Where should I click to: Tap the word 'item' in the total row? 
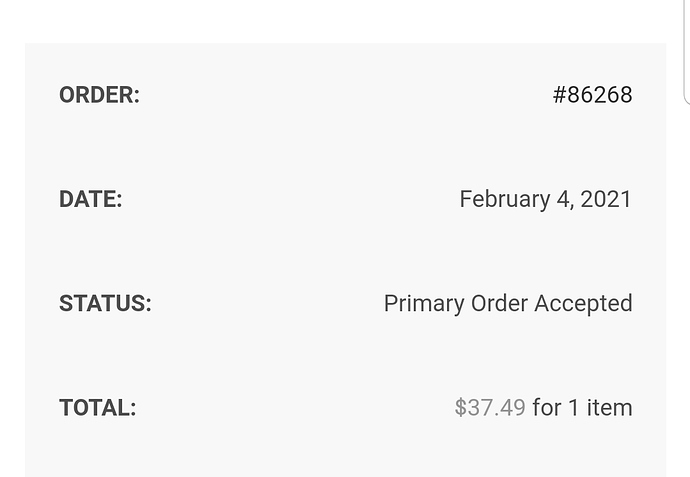point(609,407)
